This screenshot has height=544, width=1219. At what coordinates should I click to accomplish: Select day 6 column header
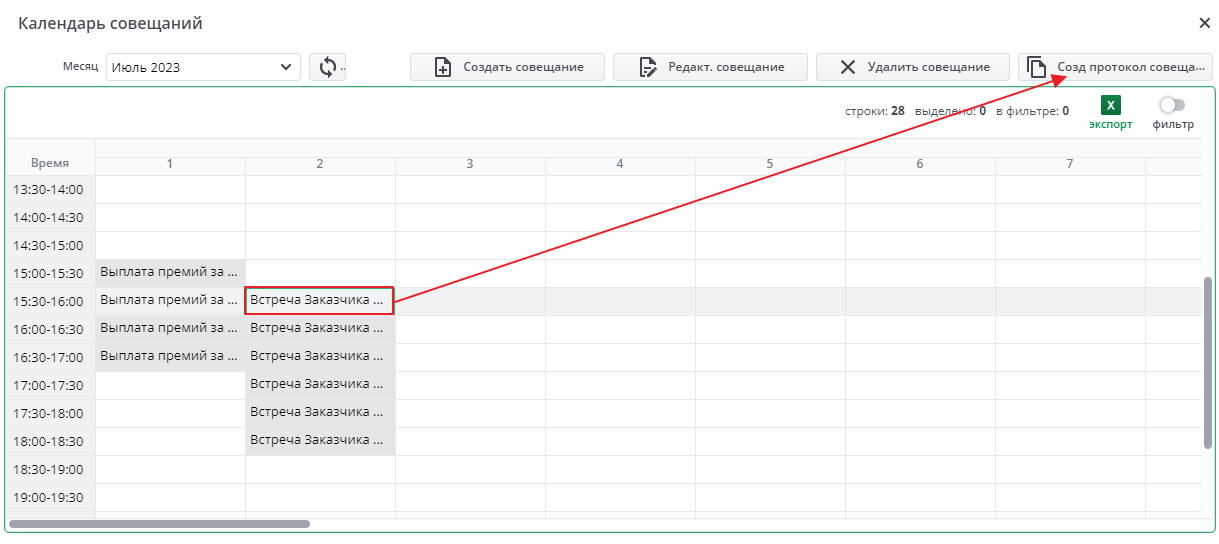pos(920,163)
